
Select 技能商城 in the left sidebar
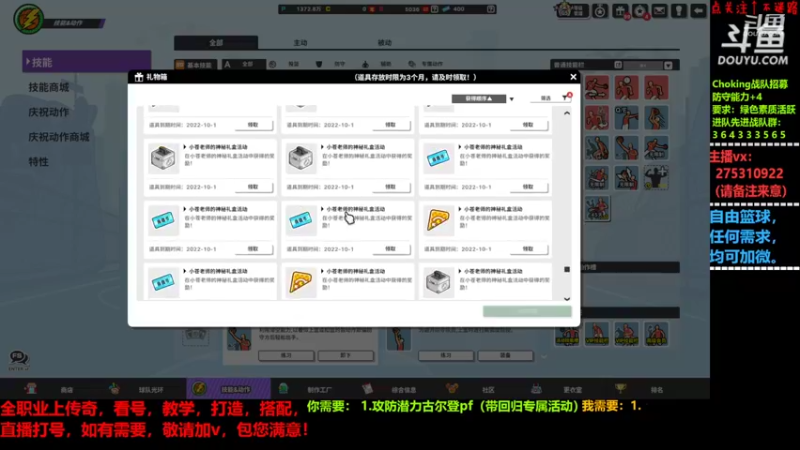48,87
